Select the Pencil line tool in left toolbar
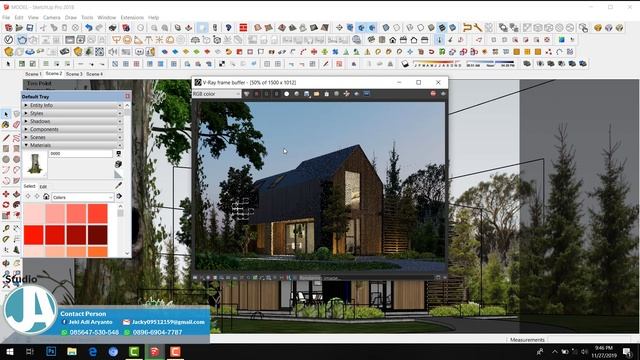Screen dimensions: 640x360 (6, 138)
